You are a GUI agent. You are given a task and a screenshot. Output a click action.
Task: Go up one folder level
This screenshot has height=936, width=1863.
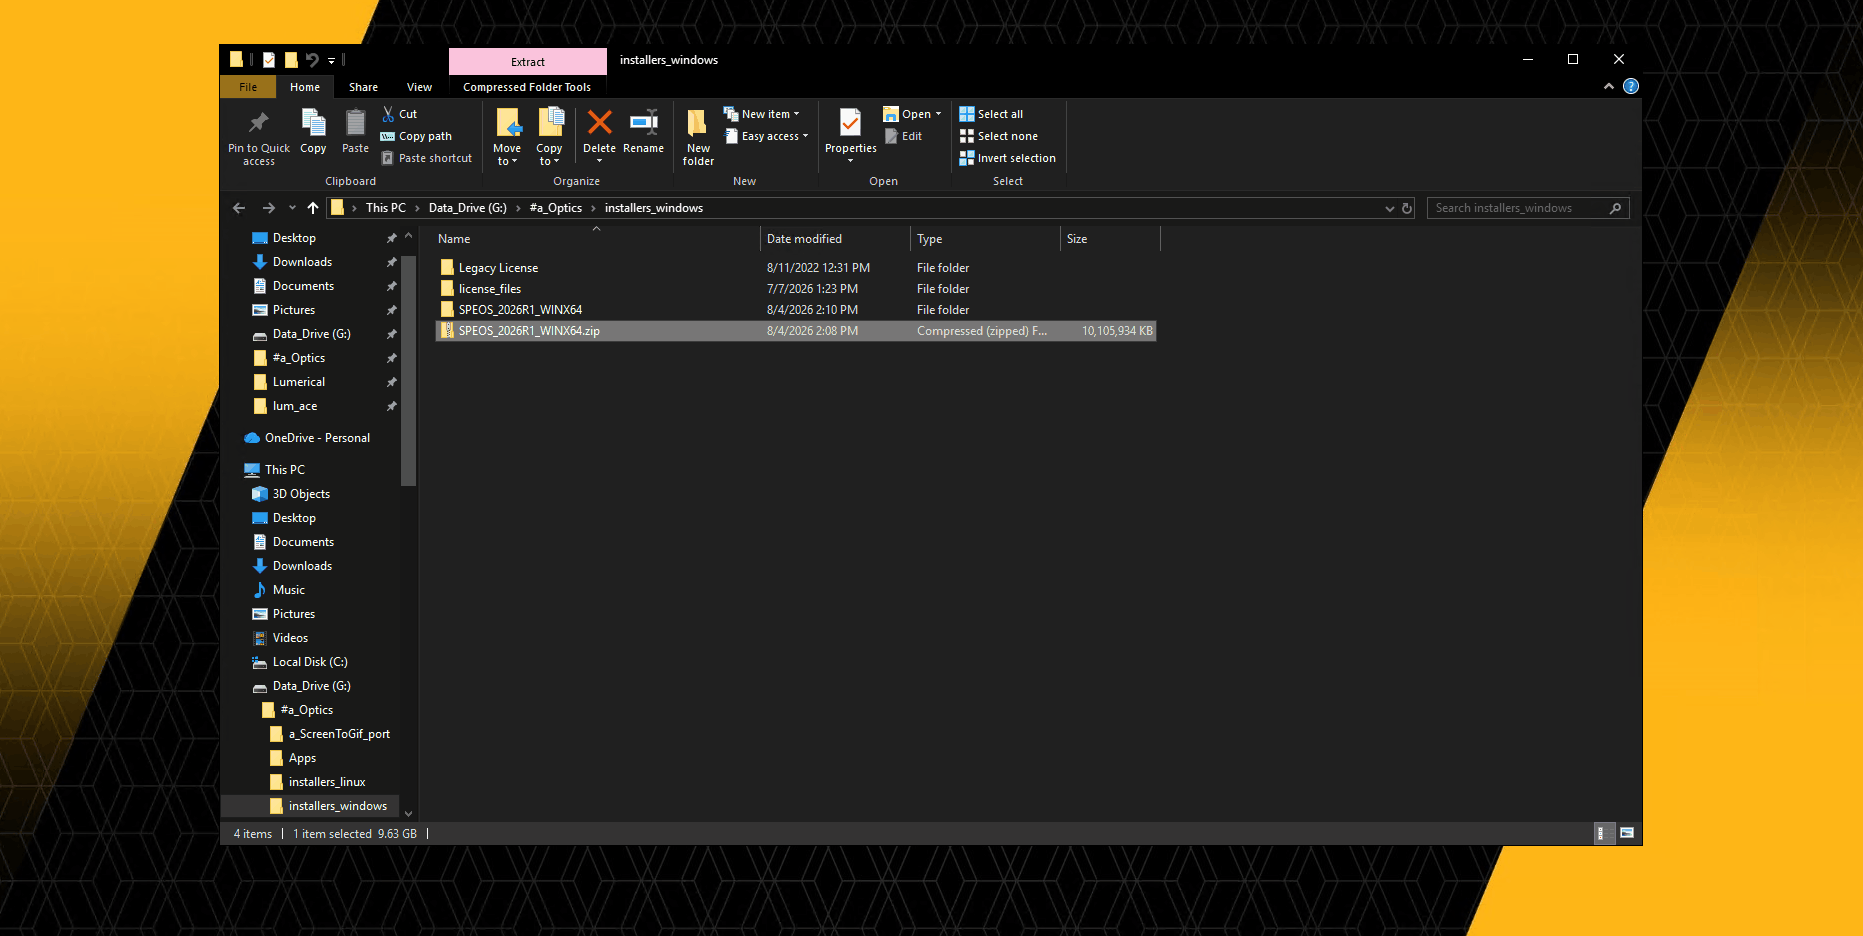tap(313, 208)
